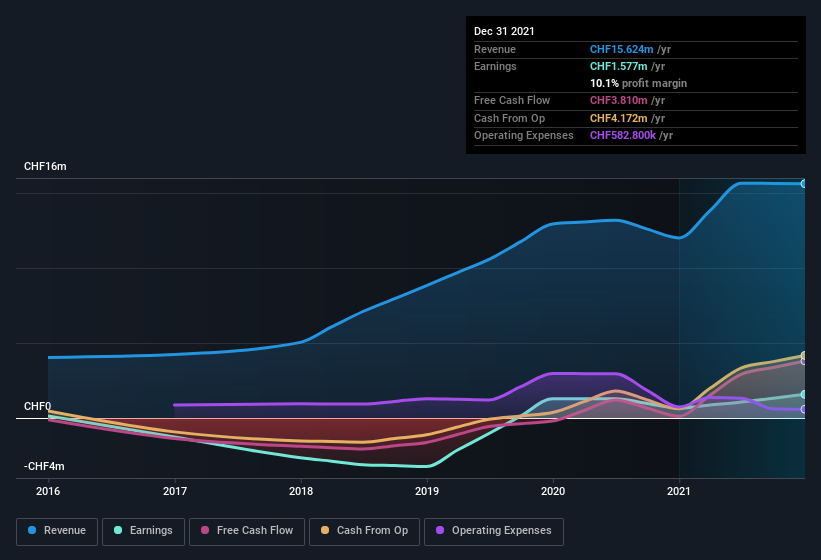Toggle Cash From Op legend item
821x560 pixels.
[x=364, y=531]
